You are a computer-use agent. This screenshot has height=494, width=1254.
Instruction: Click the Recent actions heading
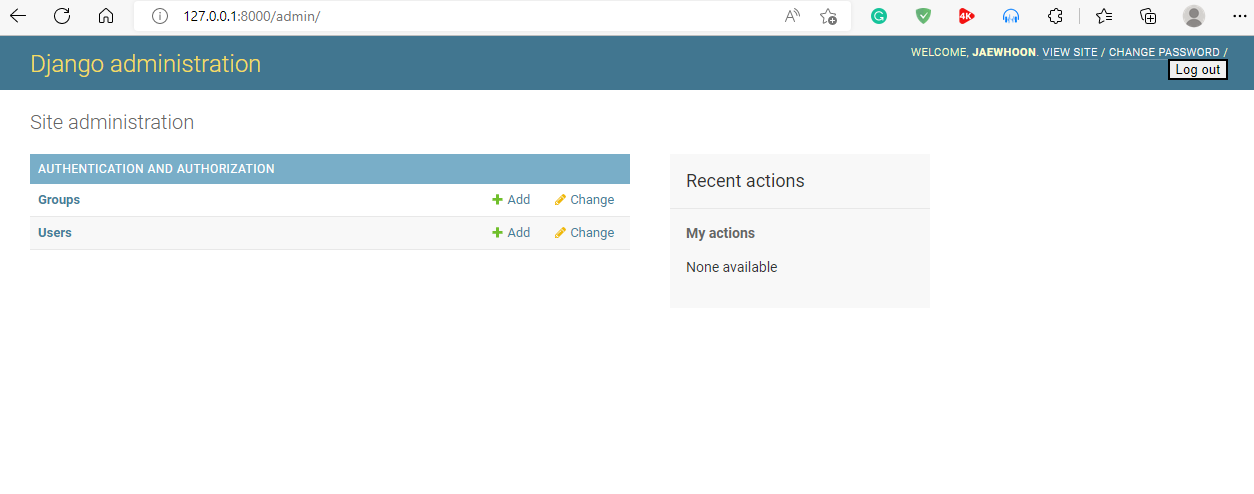coord(745,181)
